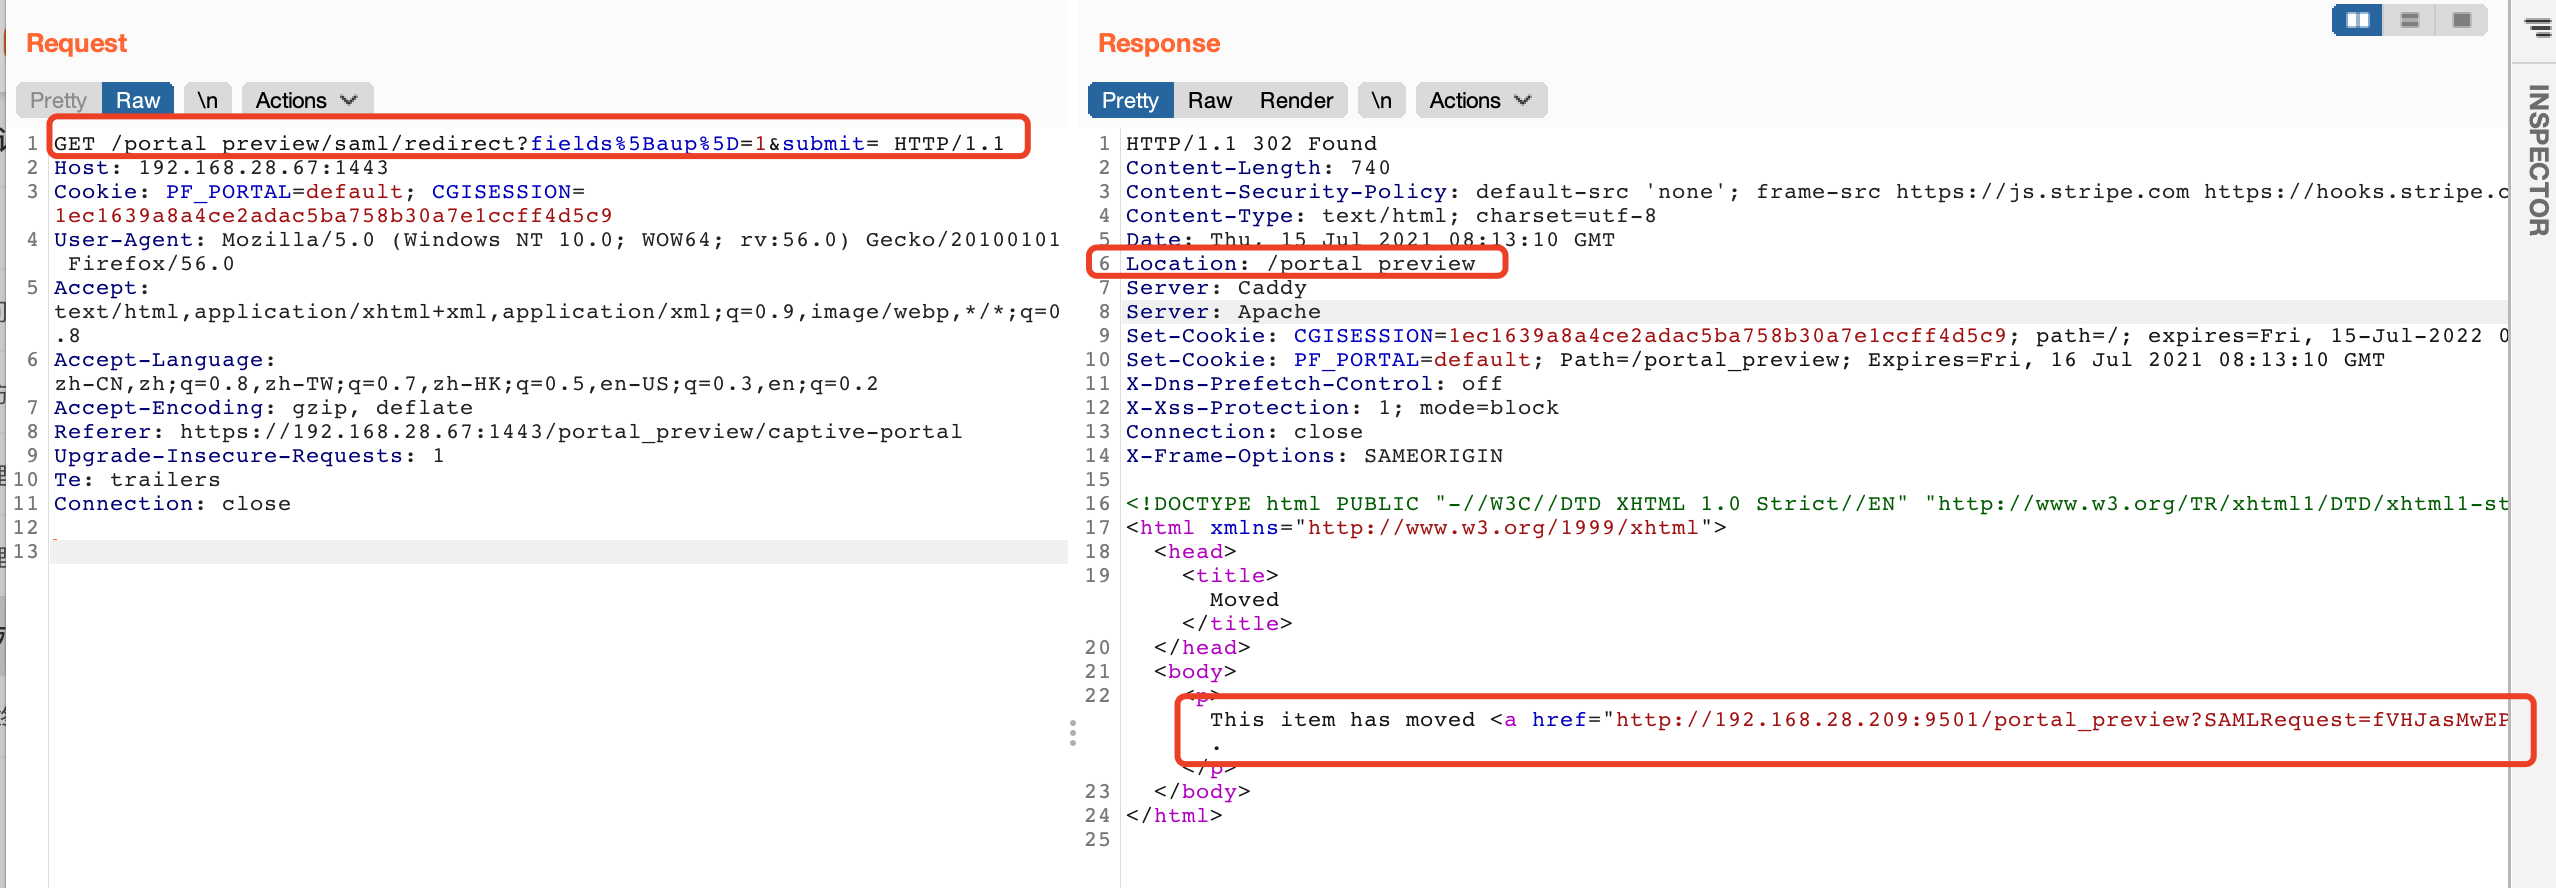Viewport: 2556px width, 888px height.
Task: Click the Upgrade-Insecure-Requests header line
Action: point(249,456)
